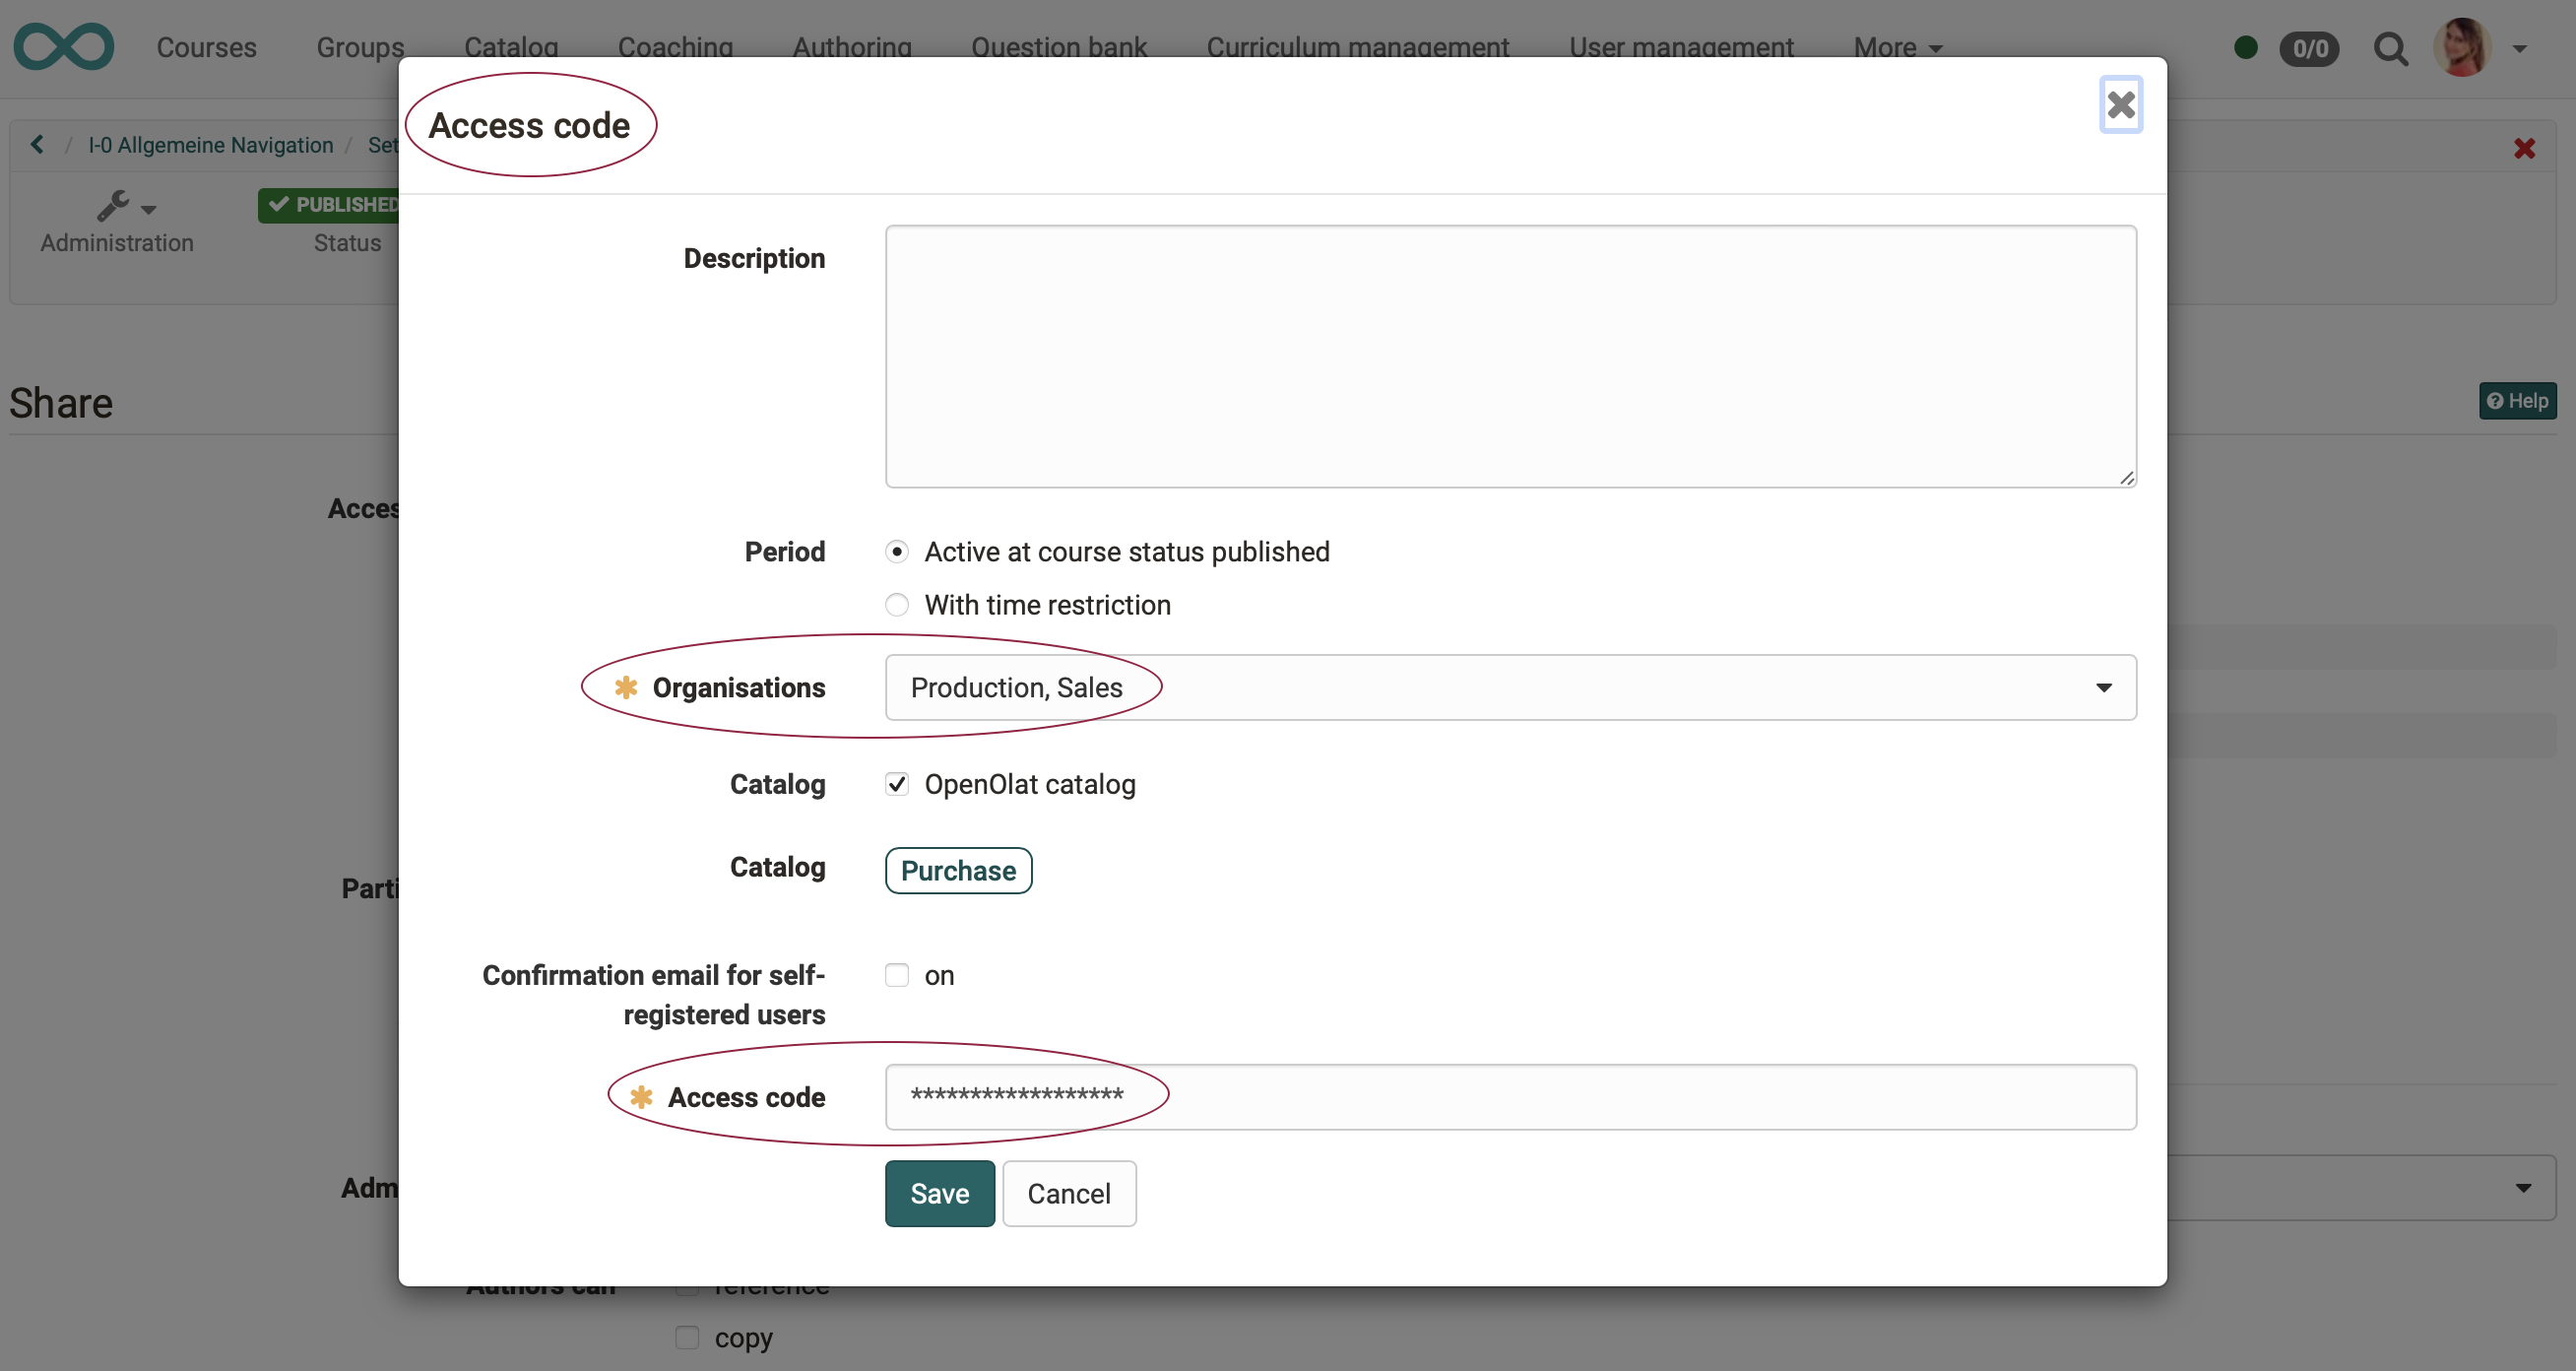Enable confirmation email checkbox

(897, 975)
